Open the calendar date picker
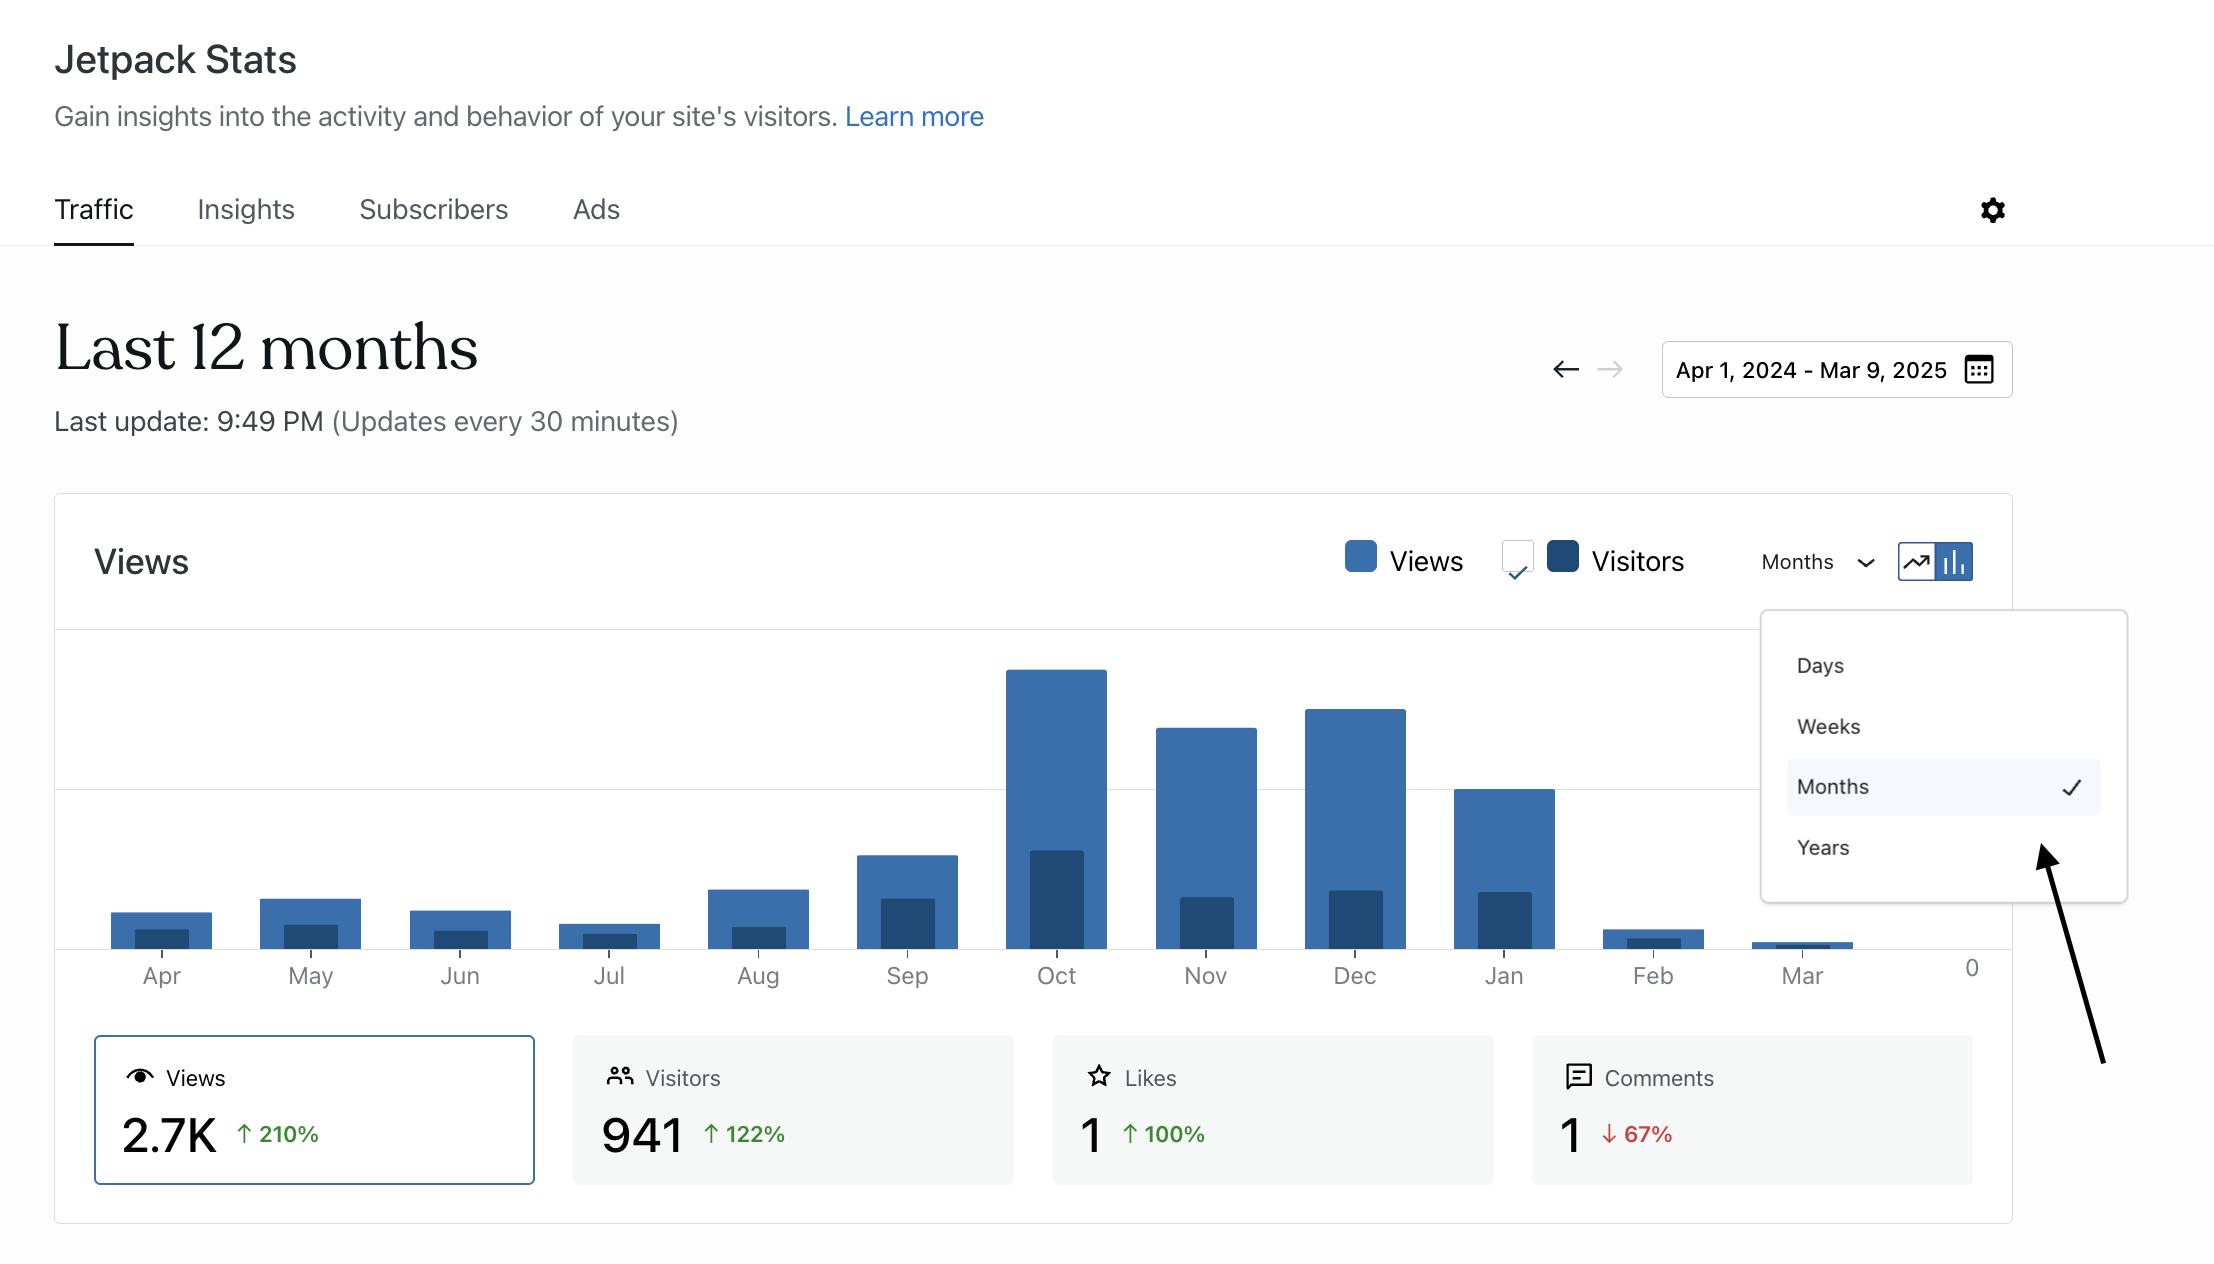 pos(1977,369)
